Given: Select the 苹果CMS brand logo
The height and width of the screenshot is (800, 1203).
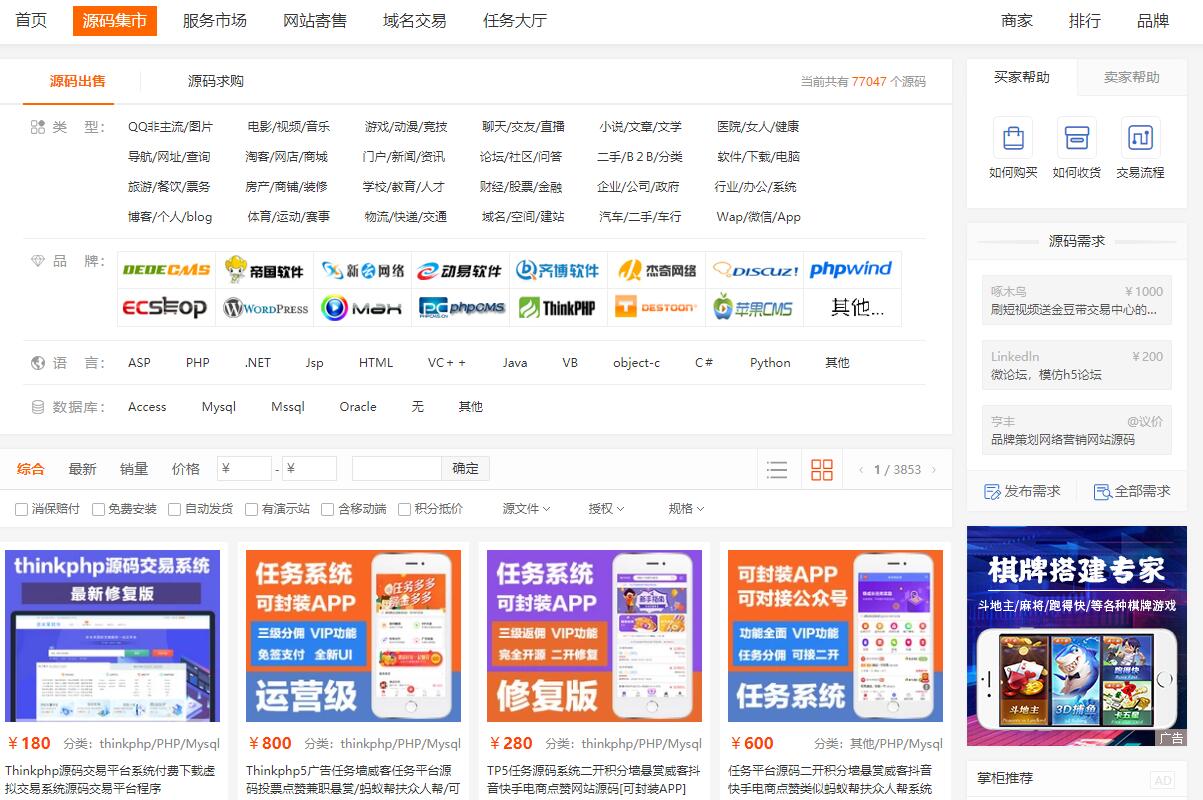Looking at the screenshot, I should 754,308.
